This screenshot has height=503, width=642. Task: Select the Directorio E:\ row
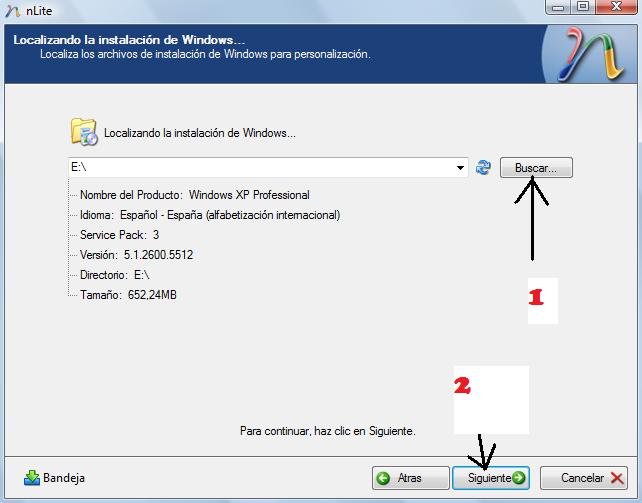pyautogui.click(x=114, y=275)
